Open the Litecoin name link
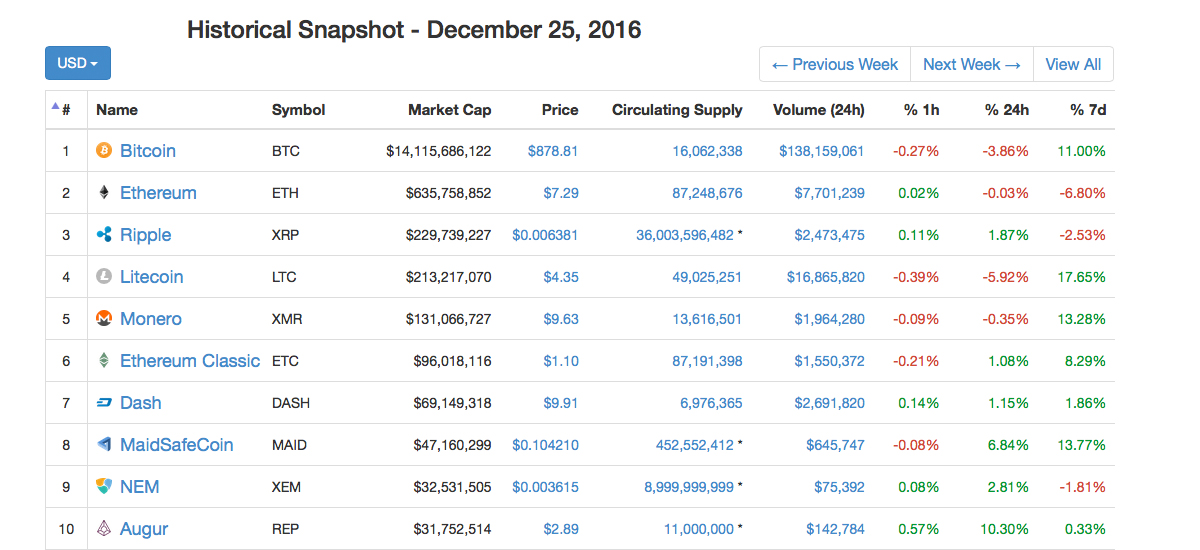Screen dimensions: 1200x550 click(x=152, y=277)
